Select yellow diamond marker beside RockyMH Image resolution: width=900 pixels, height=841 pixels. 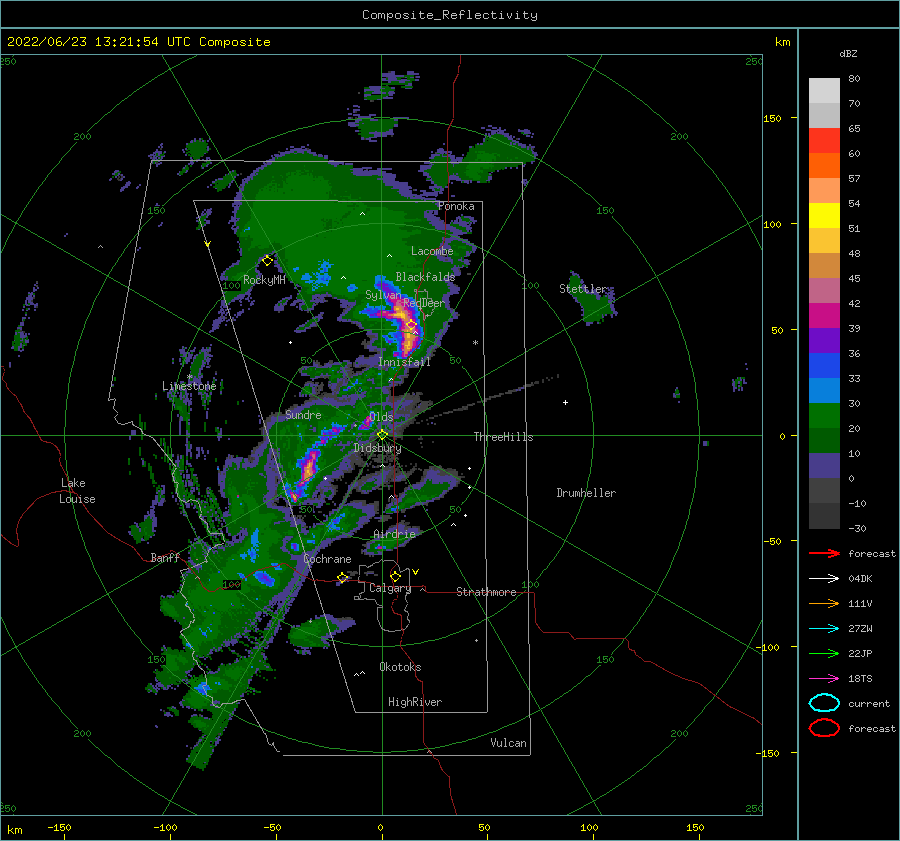[x=267, y=261]
